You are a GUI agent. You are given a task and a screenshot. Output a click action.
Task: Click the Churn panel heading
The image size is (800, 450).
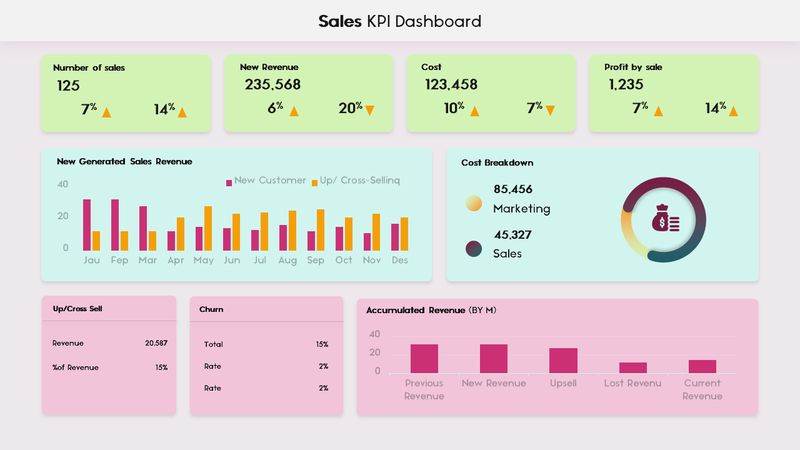[x=211, y=309]
